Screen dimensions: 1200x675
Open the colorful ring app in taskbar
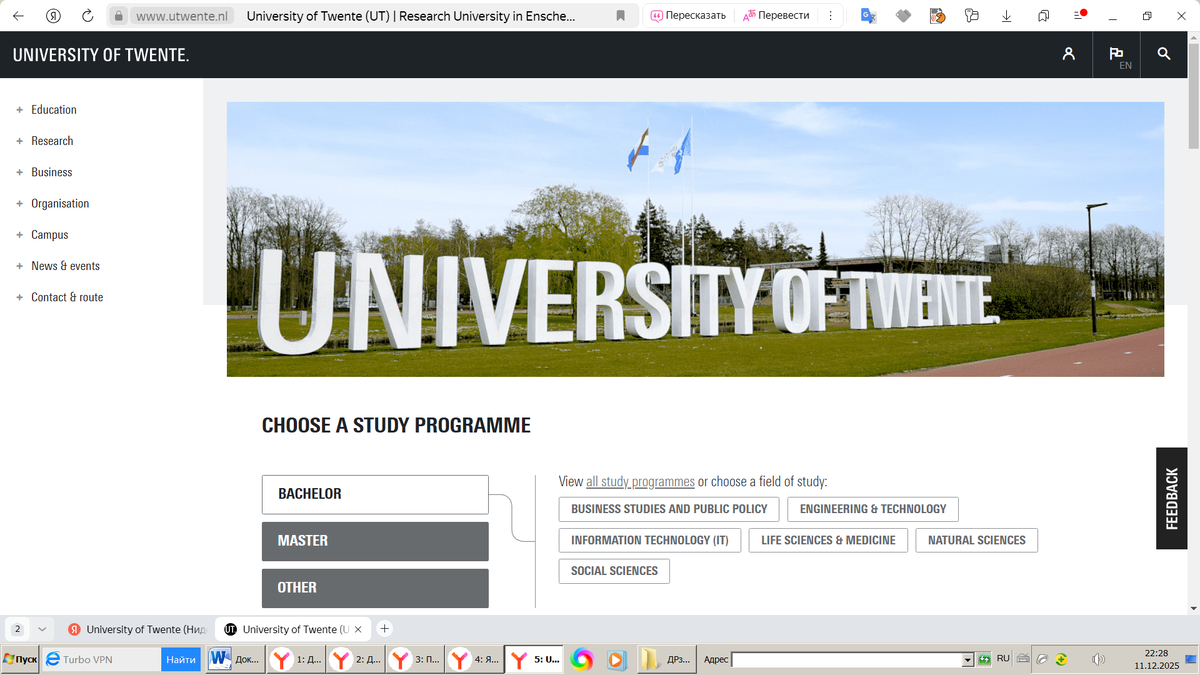coord(582,660)
